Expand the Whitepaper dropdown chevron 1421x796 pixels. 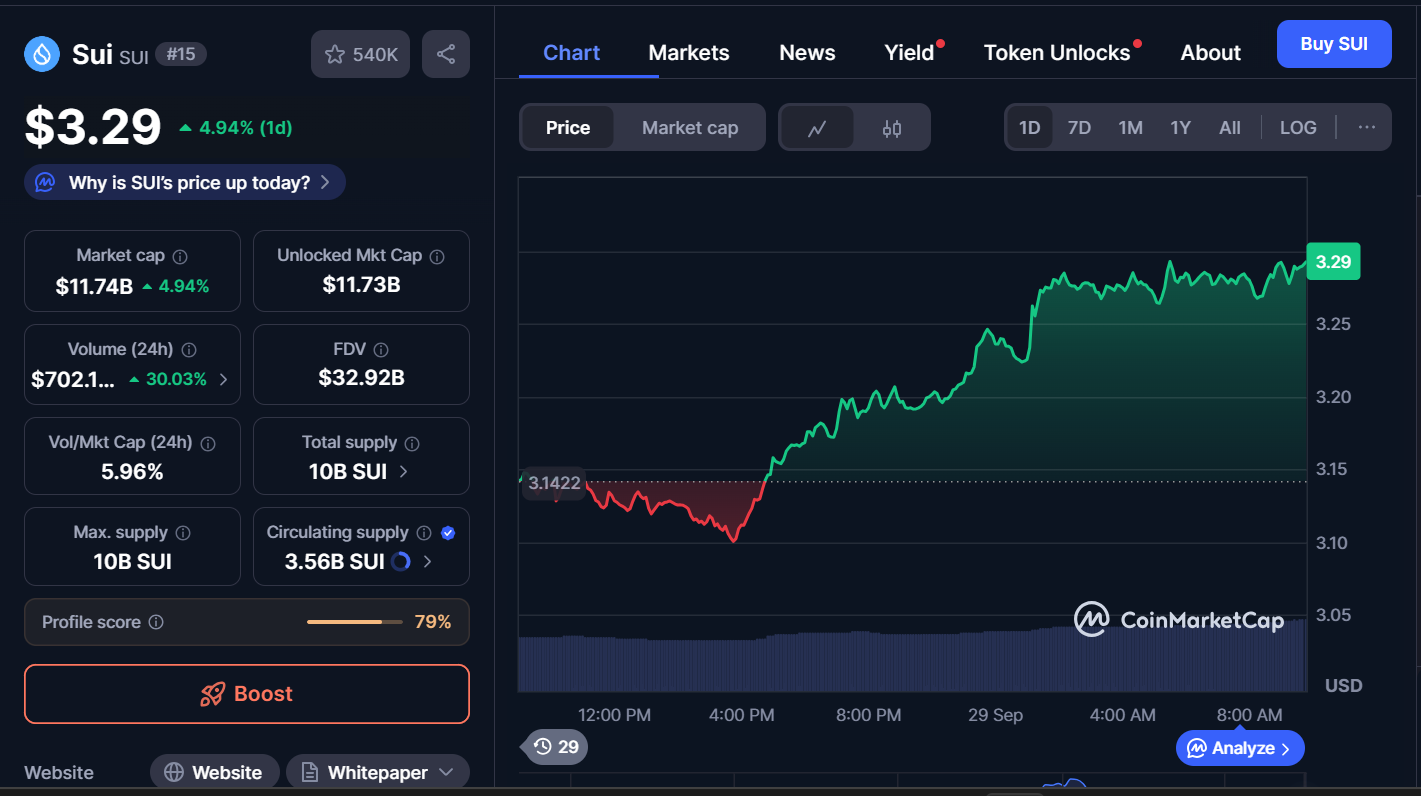(x=447, y=772)
